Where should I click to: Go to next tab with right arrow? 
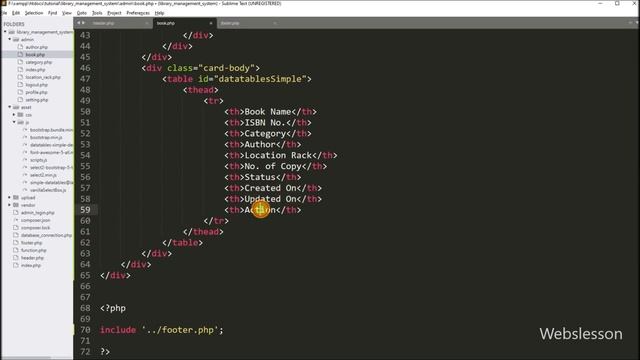pyautogui.click(x=83, y=23)
